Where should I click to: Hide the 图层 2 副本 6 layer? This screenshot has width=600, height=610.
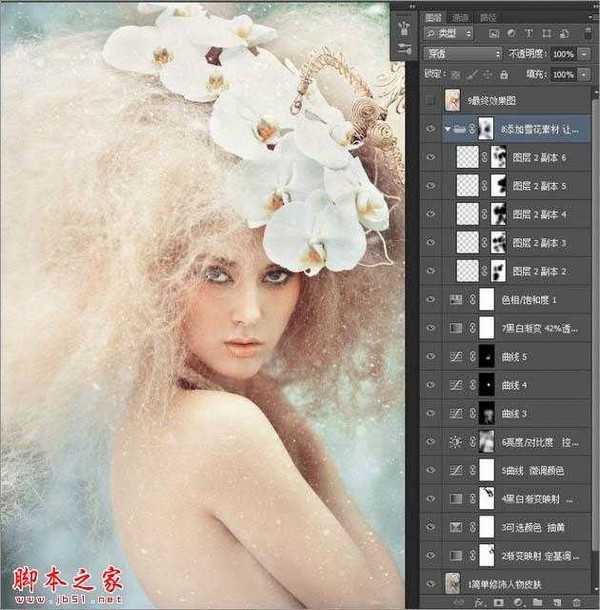tap(432, 157)
